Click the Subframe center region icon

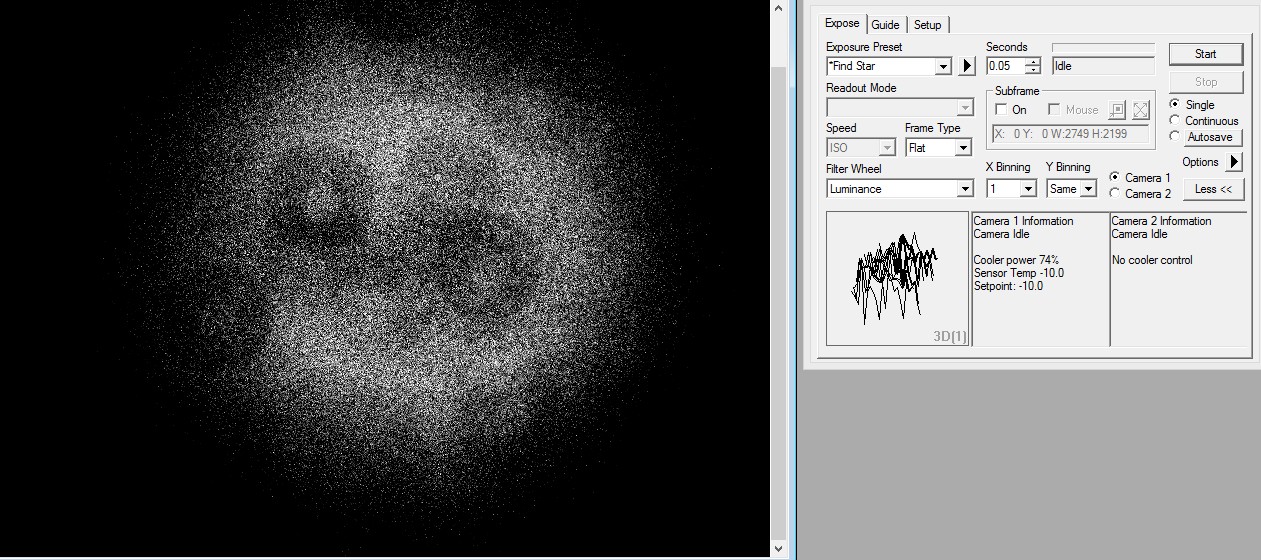1117,110
